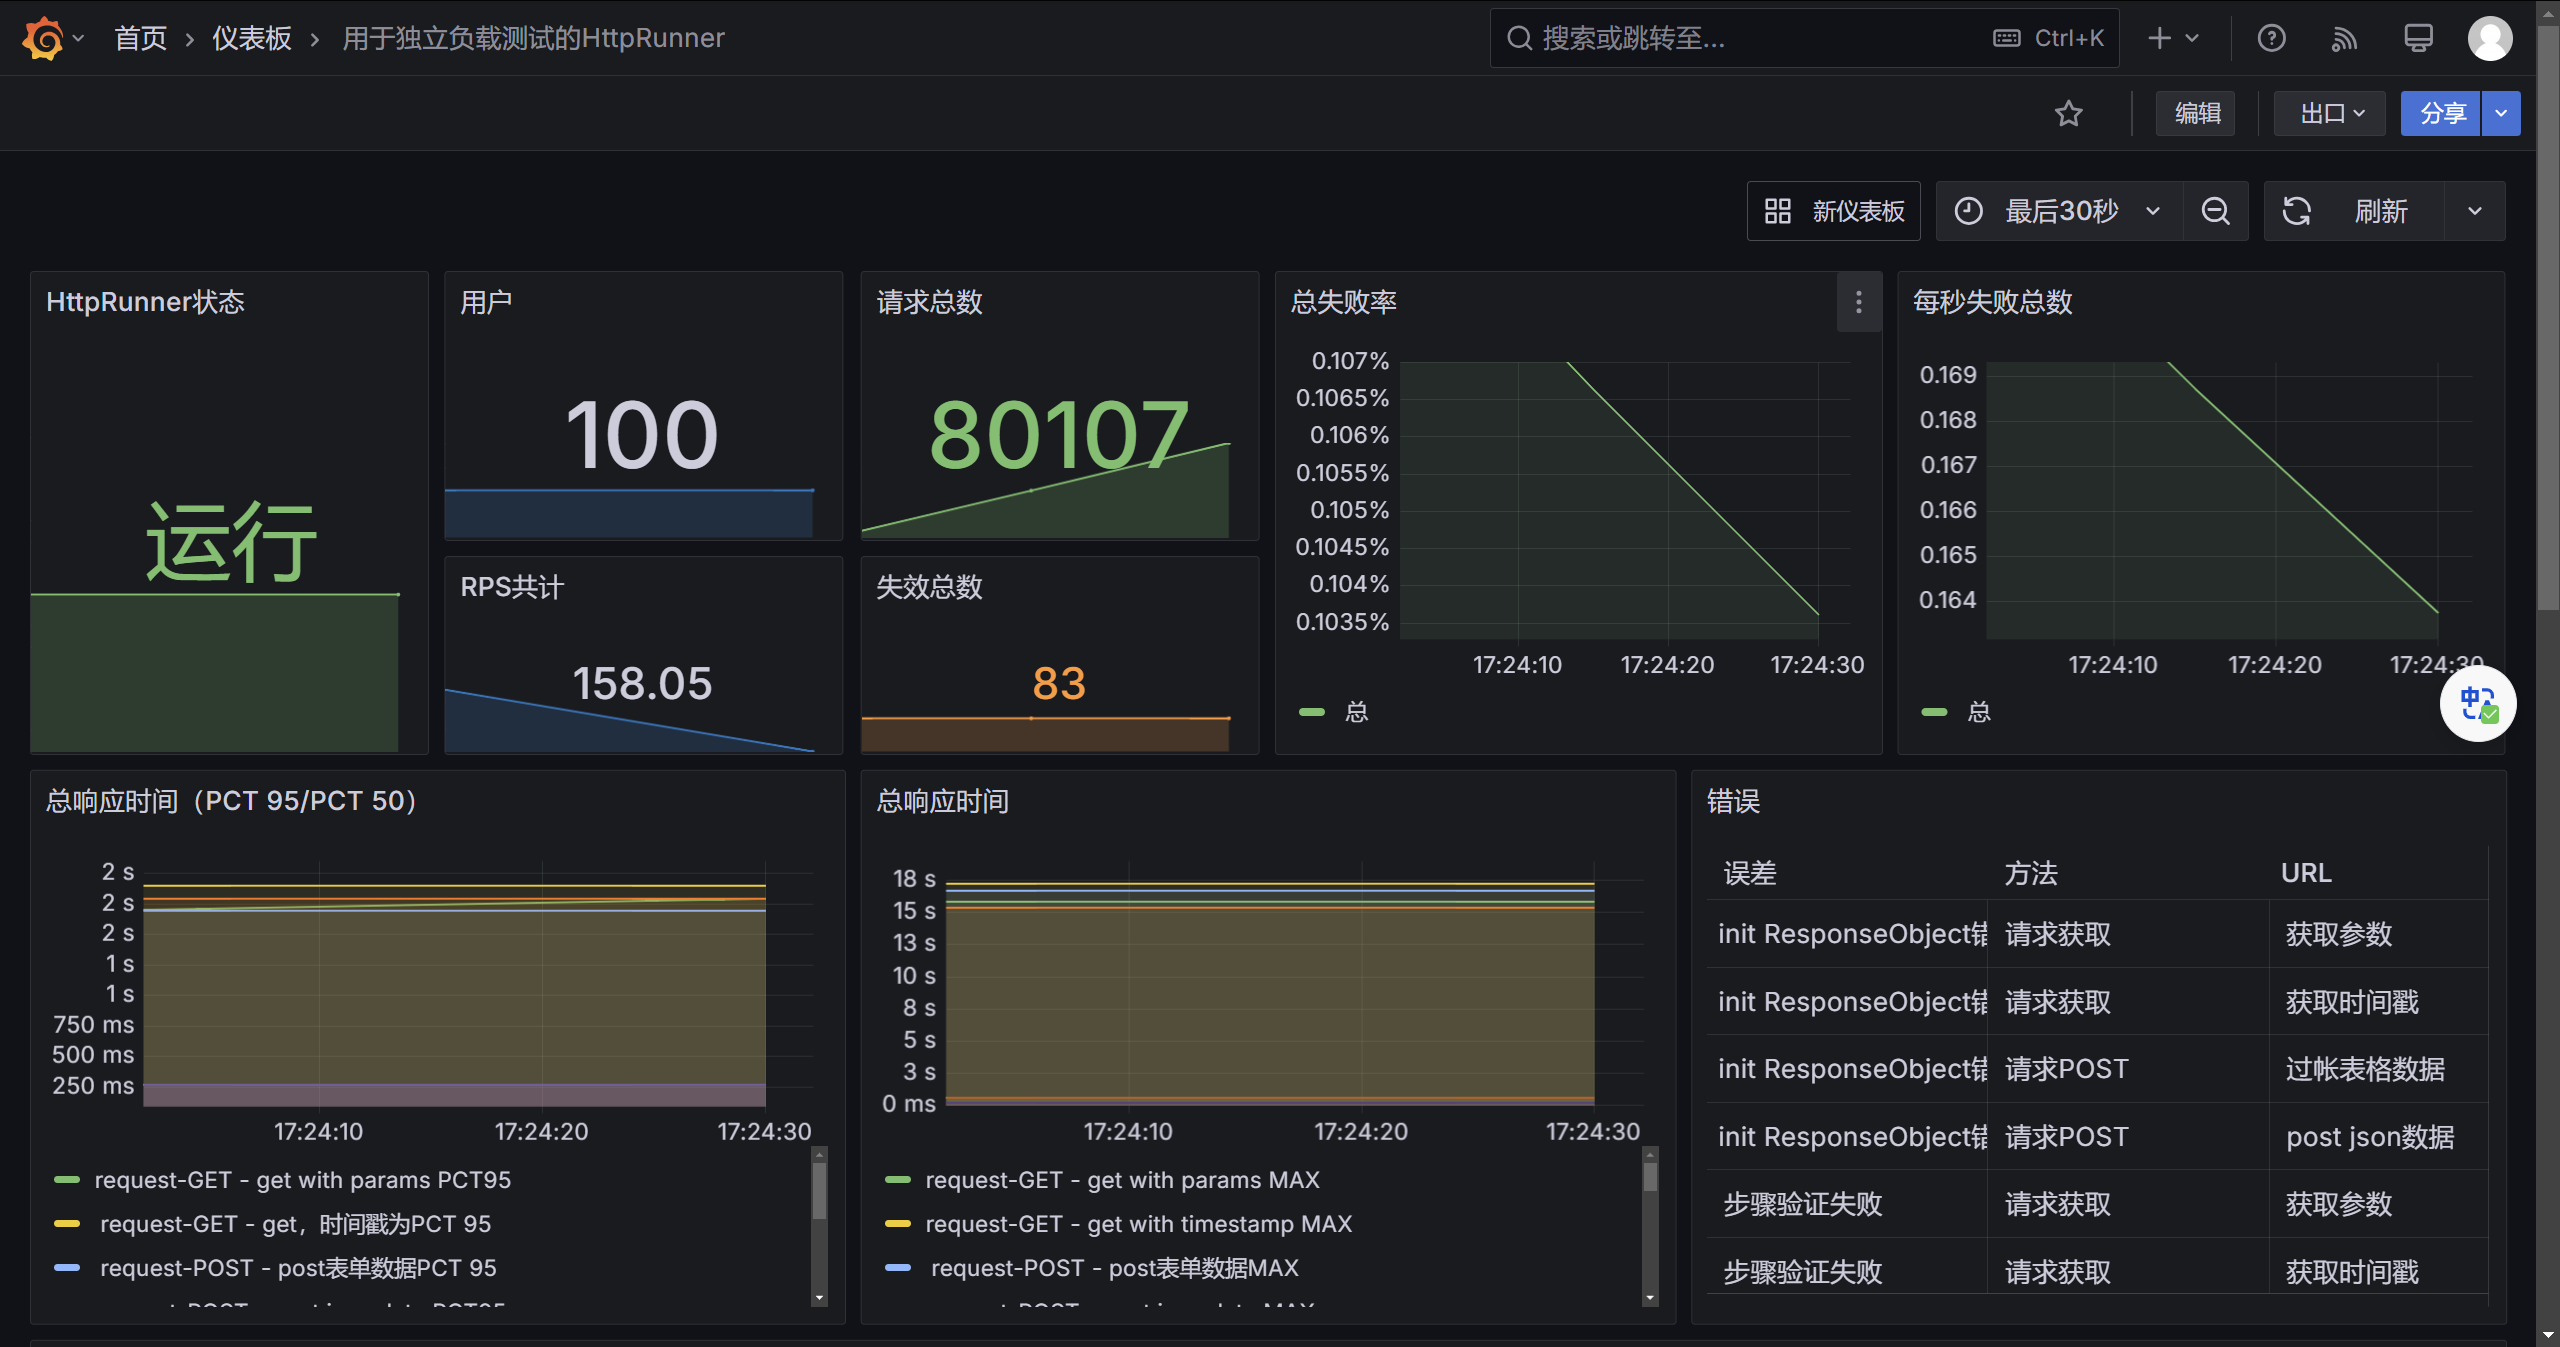The height and width of the screenshot is (1347, 2560).
Task: Expand the plus menu chevron
Action: point(2192,38)
